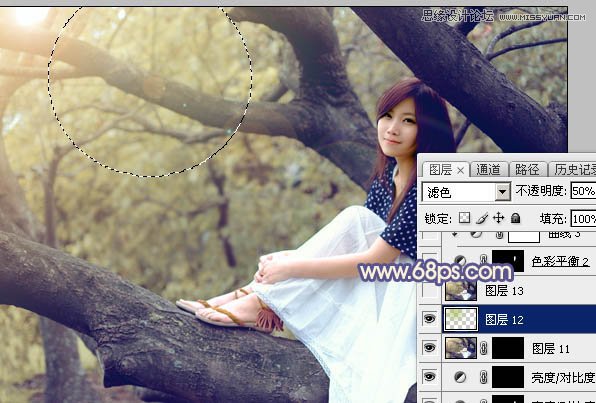596x403 pixels.
Task: Toggle the lock all padlock icon
Action: [x=515, y=218]
